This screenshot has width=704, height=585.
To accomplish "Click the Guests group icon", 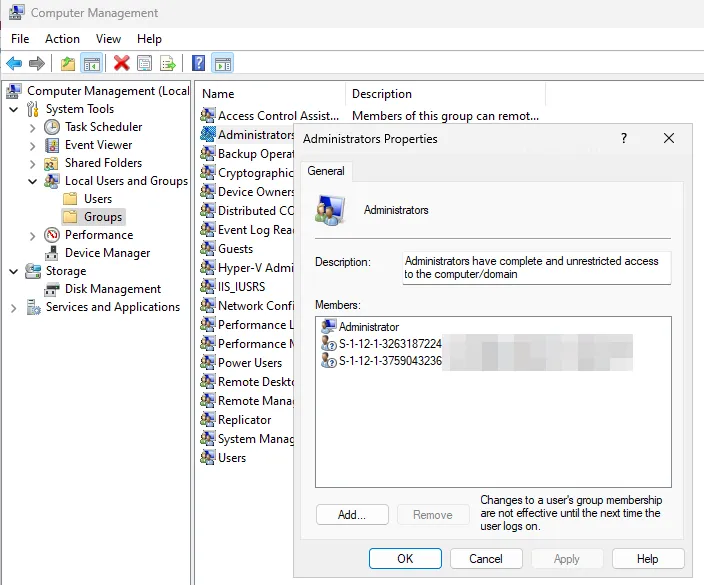I will point(207,248).
